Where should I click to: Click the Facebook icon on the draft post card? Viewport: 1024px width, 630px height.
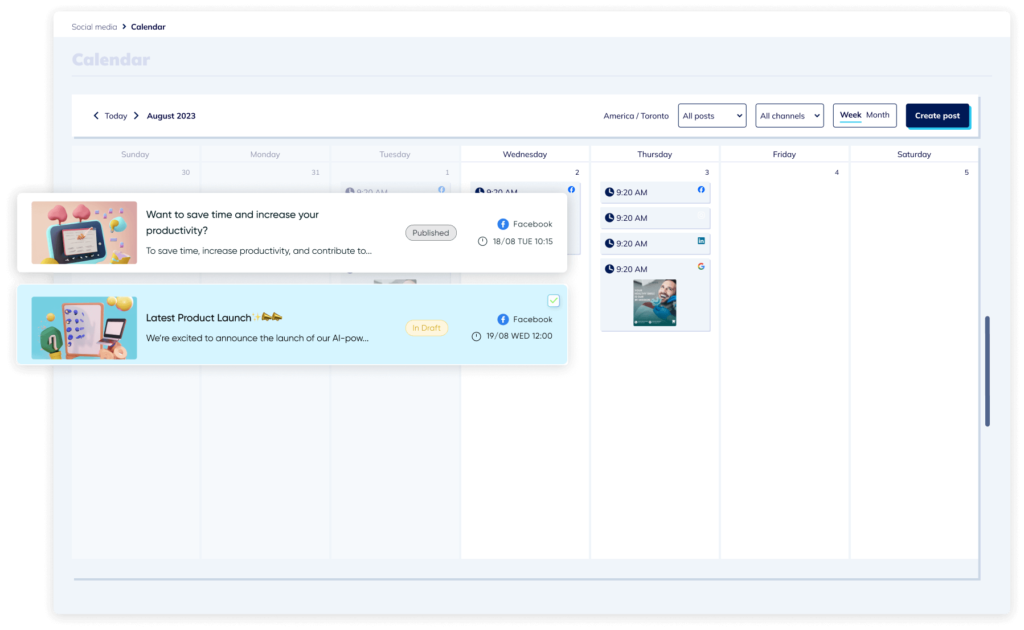(x=503, y=319)
